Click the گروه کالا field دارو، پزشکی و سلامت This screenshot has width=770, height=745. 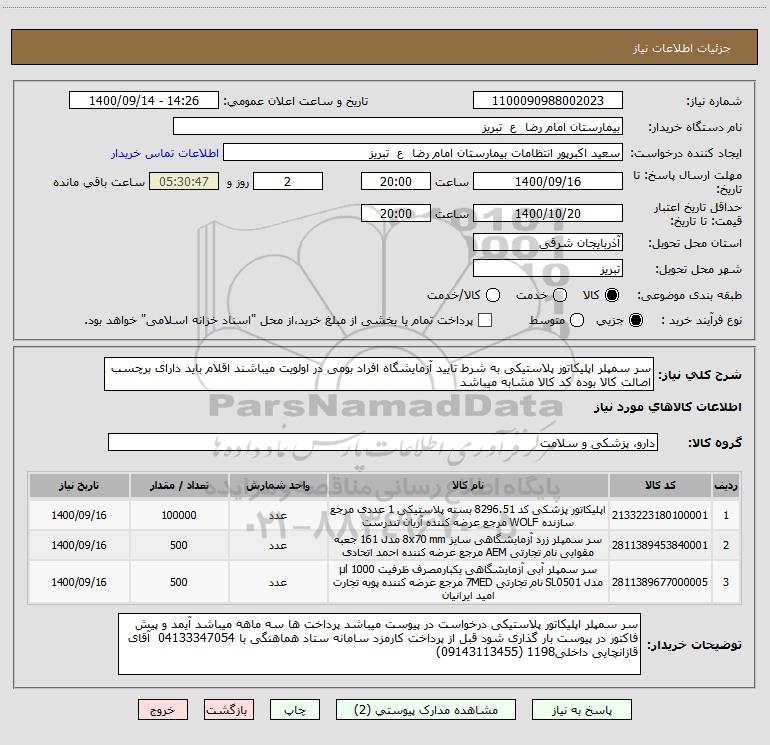pos(383,442)
